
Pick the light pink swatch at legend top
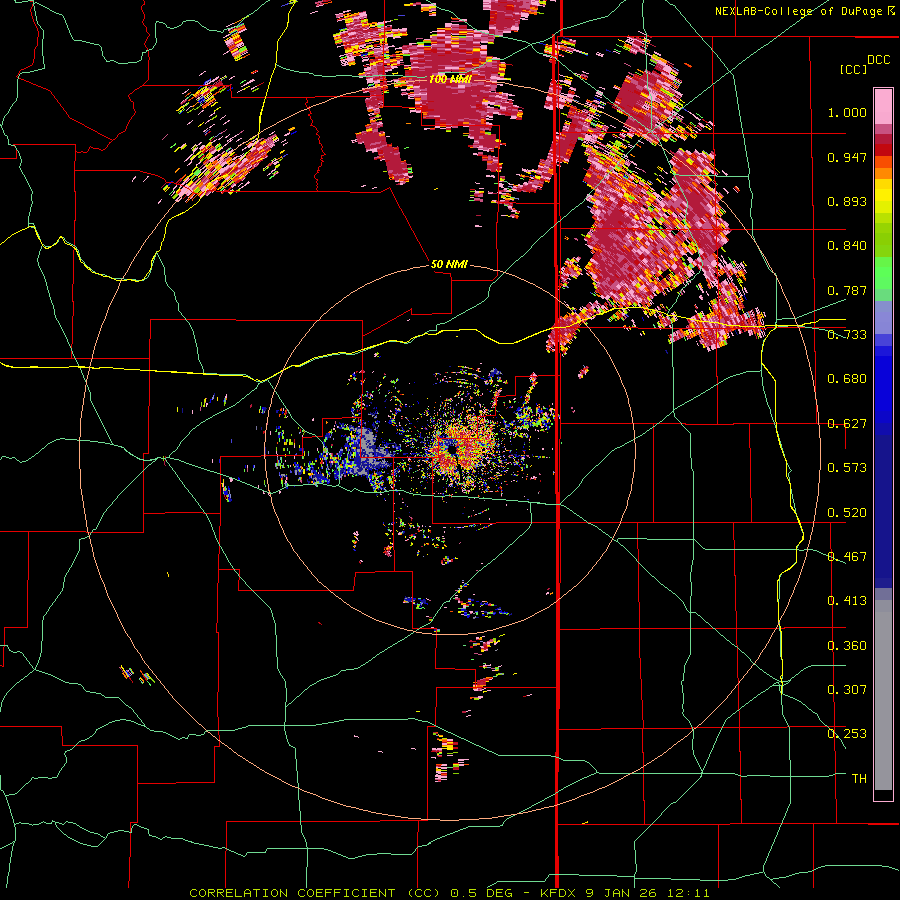point(883,107)
